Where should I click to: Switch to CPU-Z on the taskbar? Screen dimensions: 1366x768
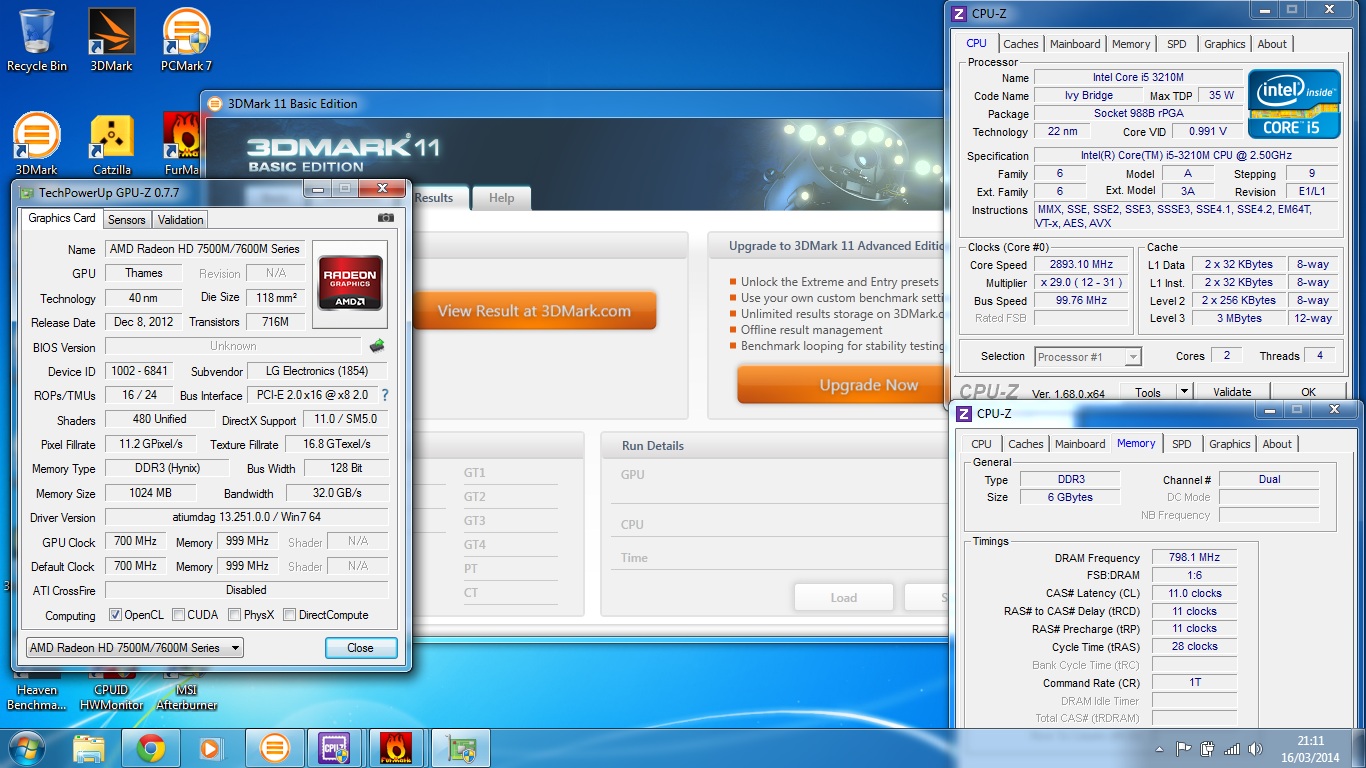tap(334, 747)
